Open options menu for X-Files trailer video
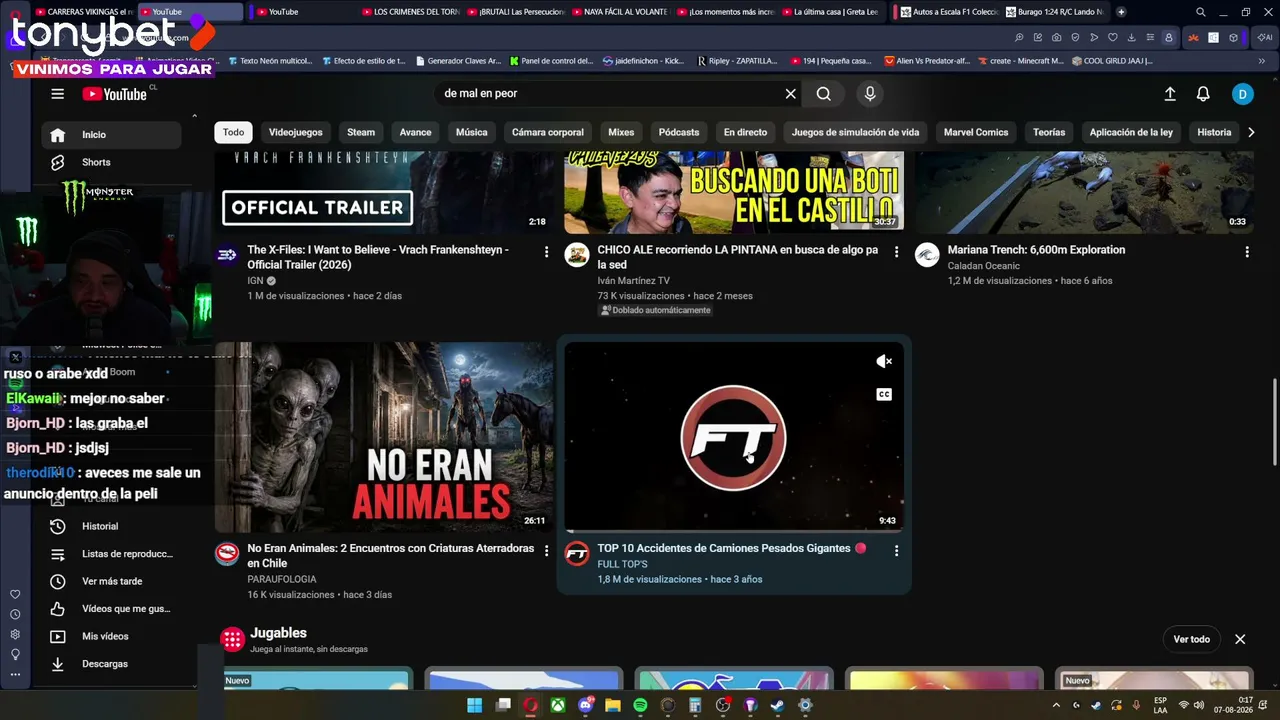Image resolution: width=1280 pixels, height=720 pixels. [x=546, y=252]
